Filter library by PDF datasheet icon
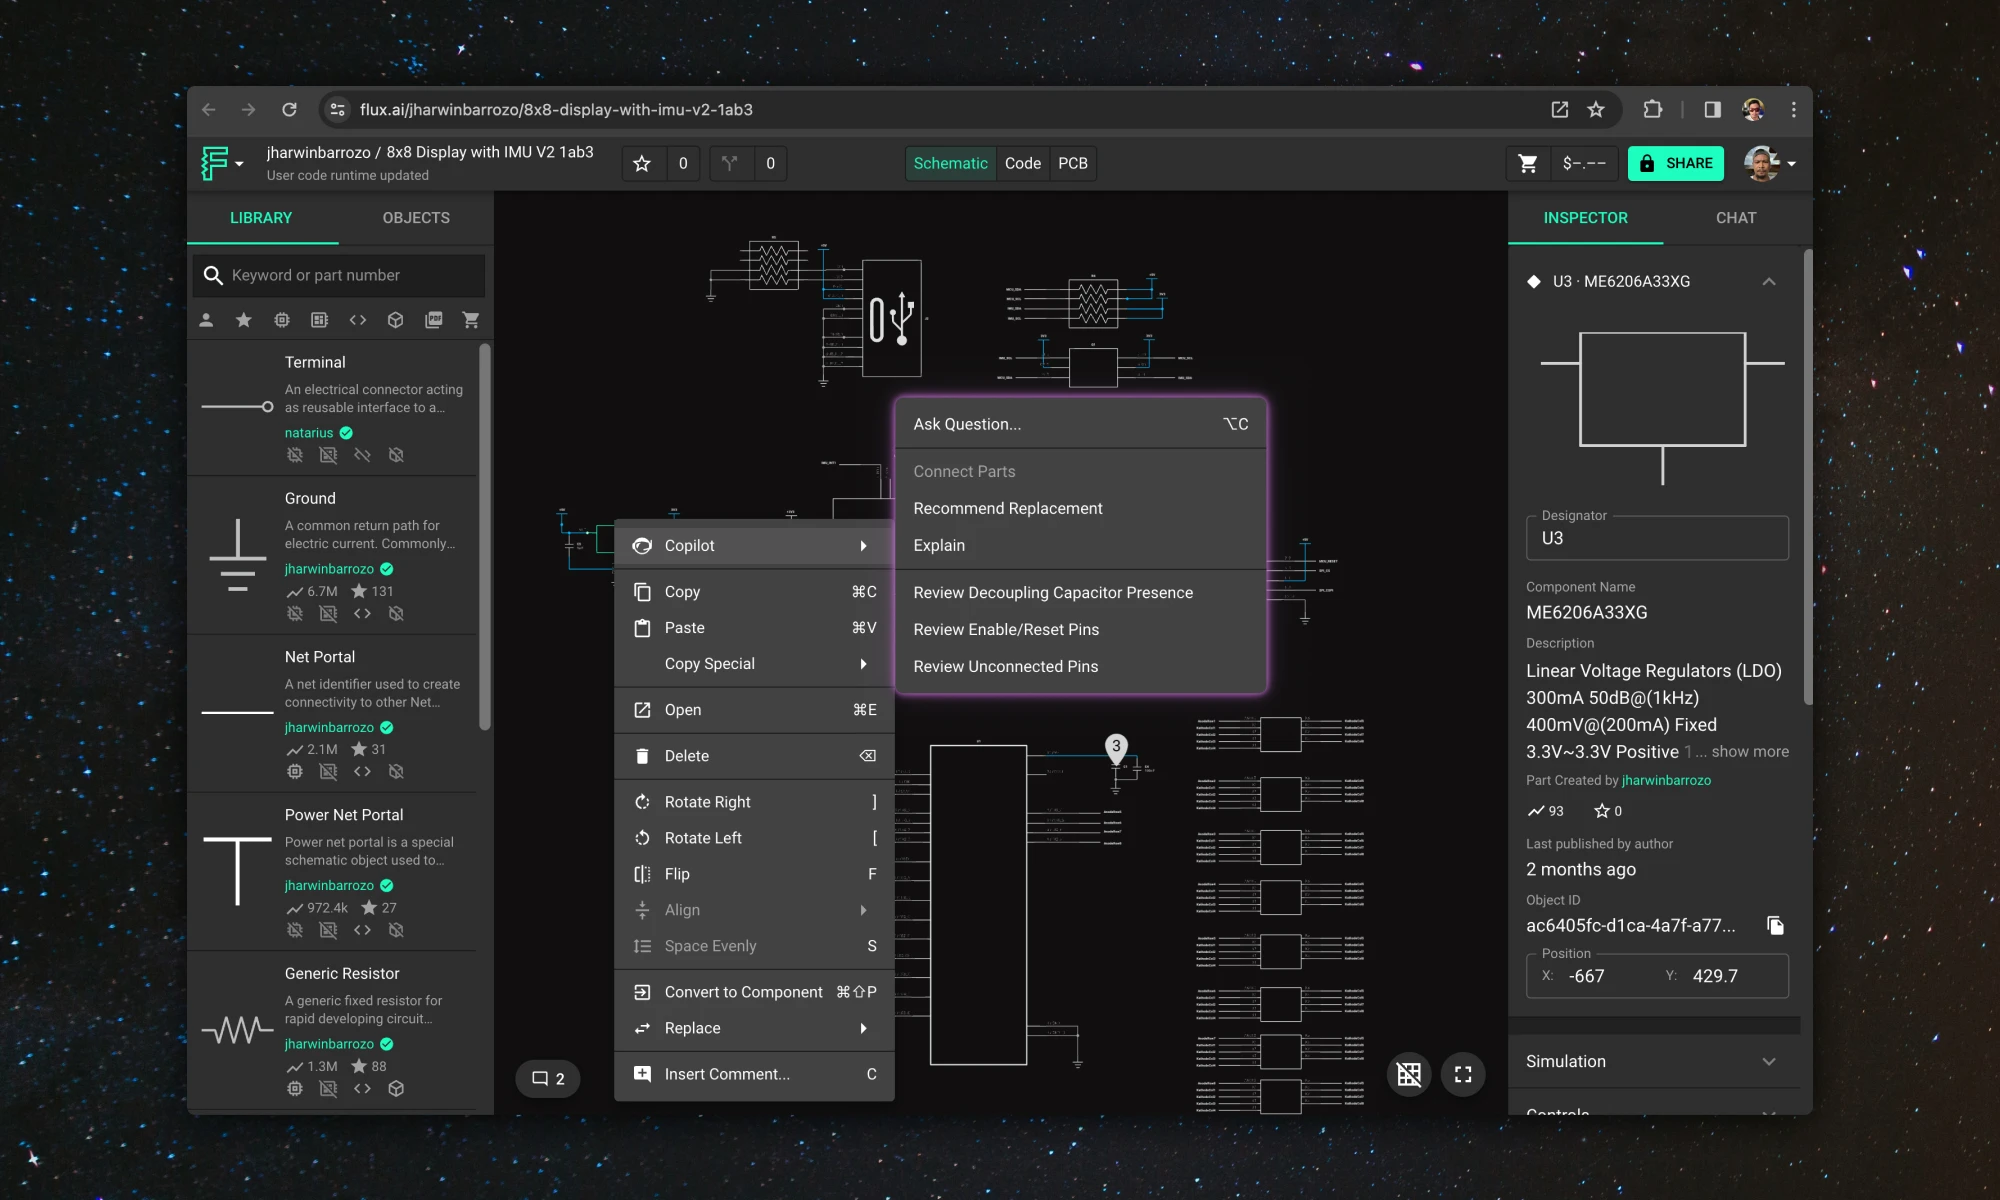The width and height of the screenshot is (2000, 1200). coord(433,320)
